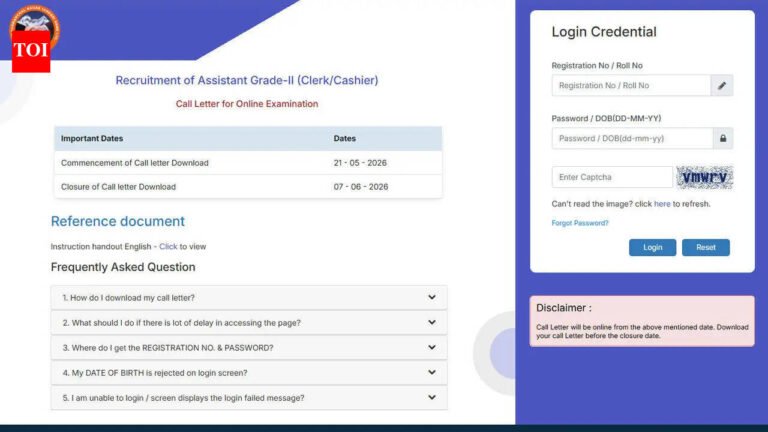The width and height of the screenshot is (768, 432).
Task: Click the date '07 - 06 - 2026'
Action: coord(361,187)
